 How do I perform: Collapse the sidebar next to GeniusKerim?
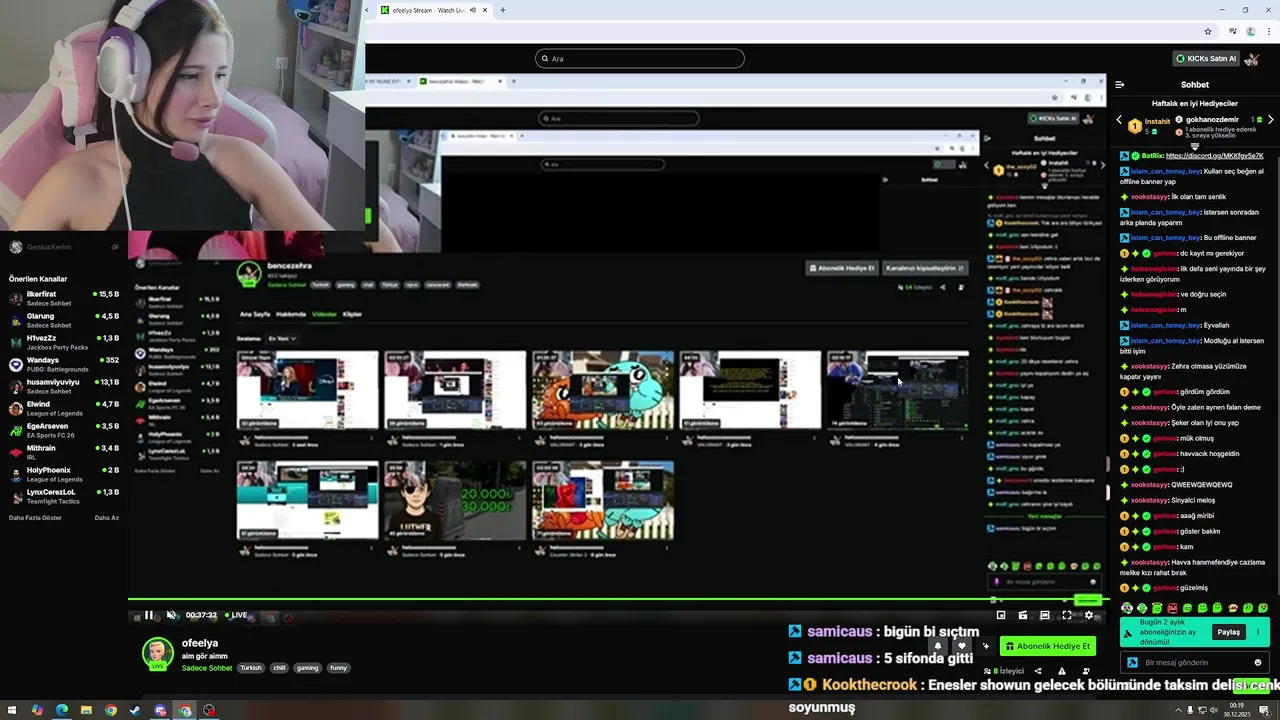[115, 247]
